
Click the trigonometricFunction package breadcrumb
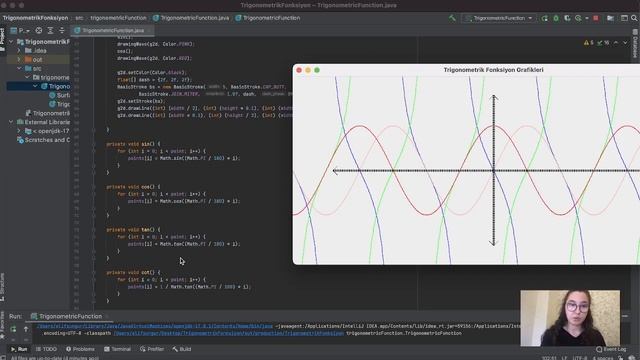pyautogui.click(x=118, y=18)
